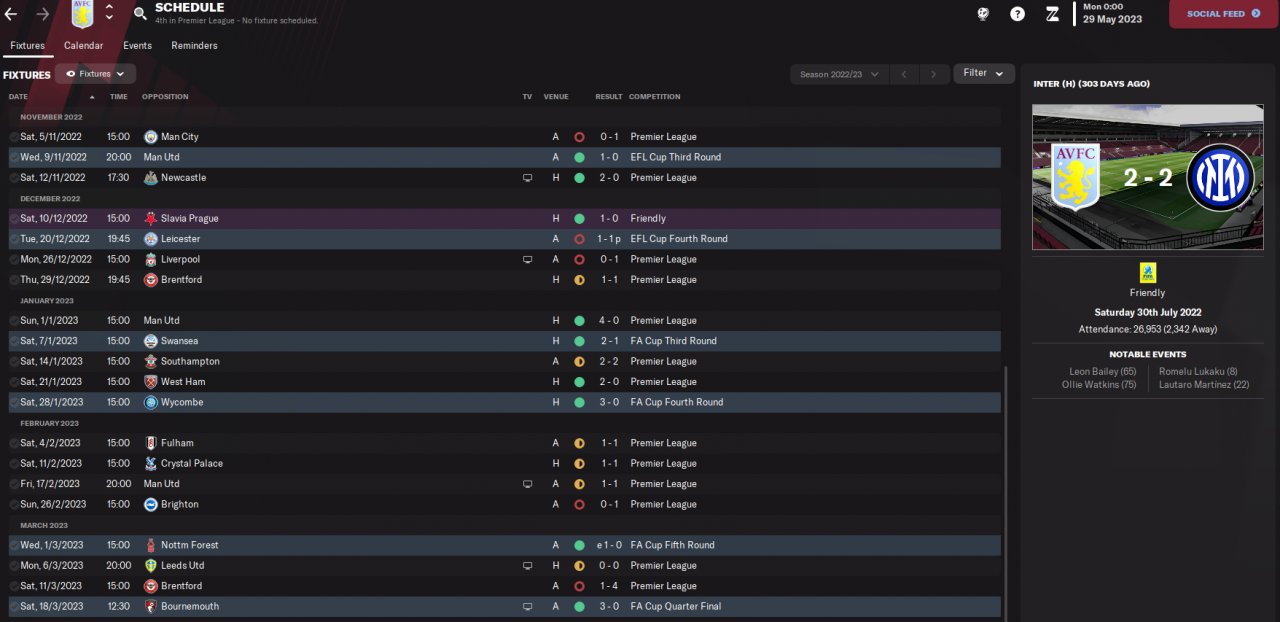The image size is (1280, 622).
Task: Click Liverpool club badge in fixture list
Action: click(x=151, y=259)
